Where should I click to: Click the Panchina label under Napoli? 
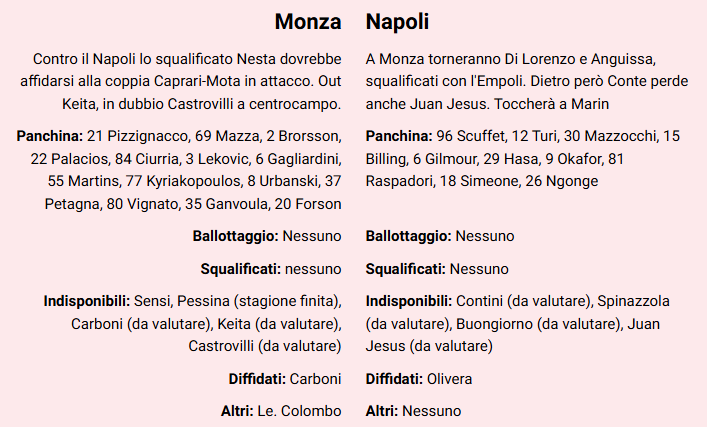coord(399,135)
